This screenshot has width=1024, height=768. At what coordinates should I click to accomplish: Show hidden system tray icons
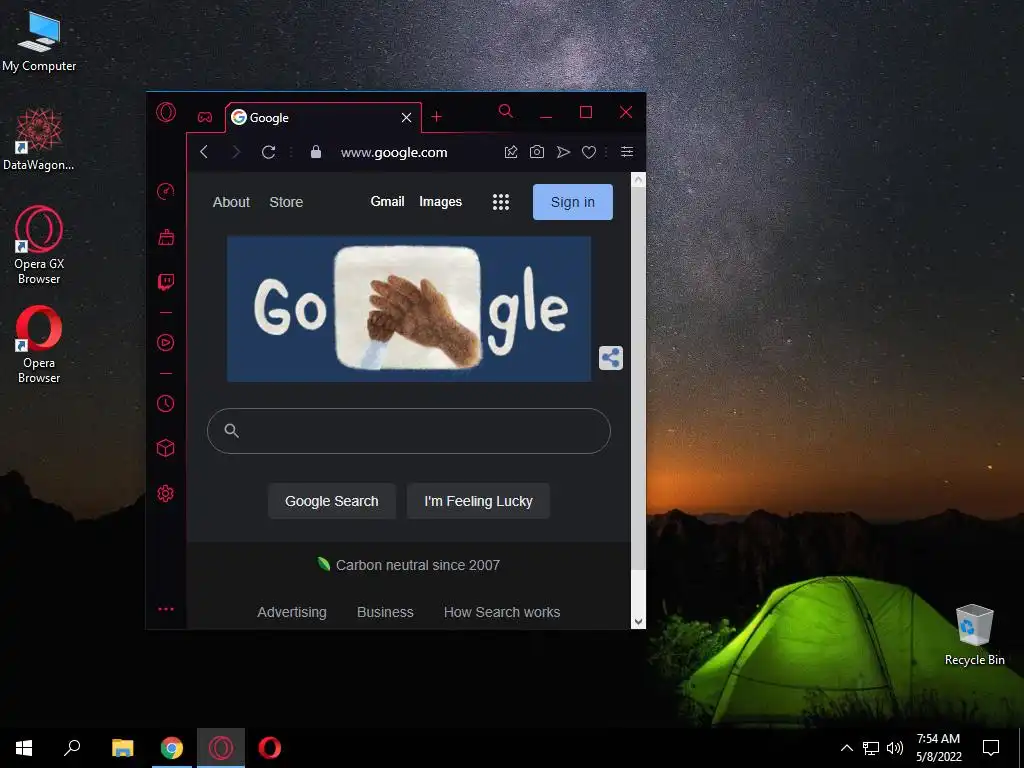846,748
